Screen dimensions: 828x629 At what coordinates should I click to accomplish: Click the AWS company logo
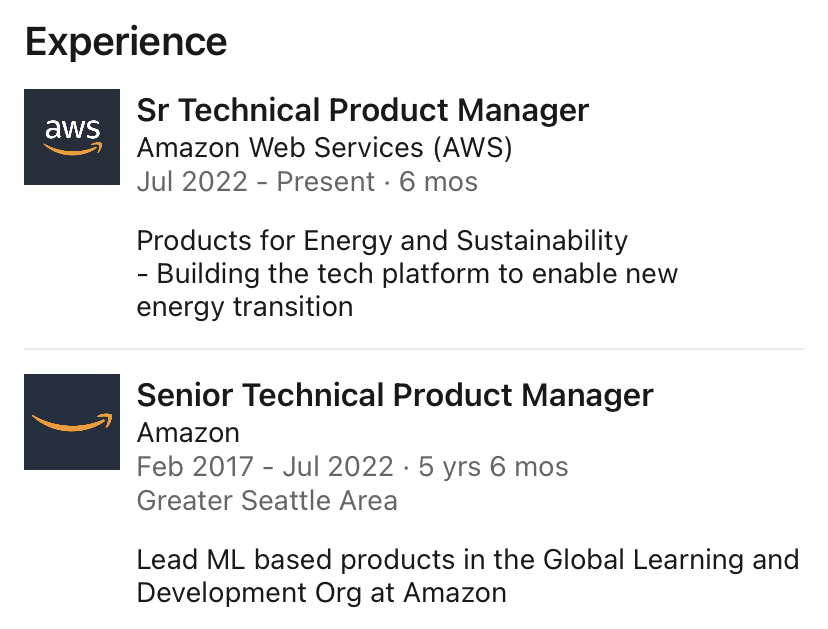[72, 137]
